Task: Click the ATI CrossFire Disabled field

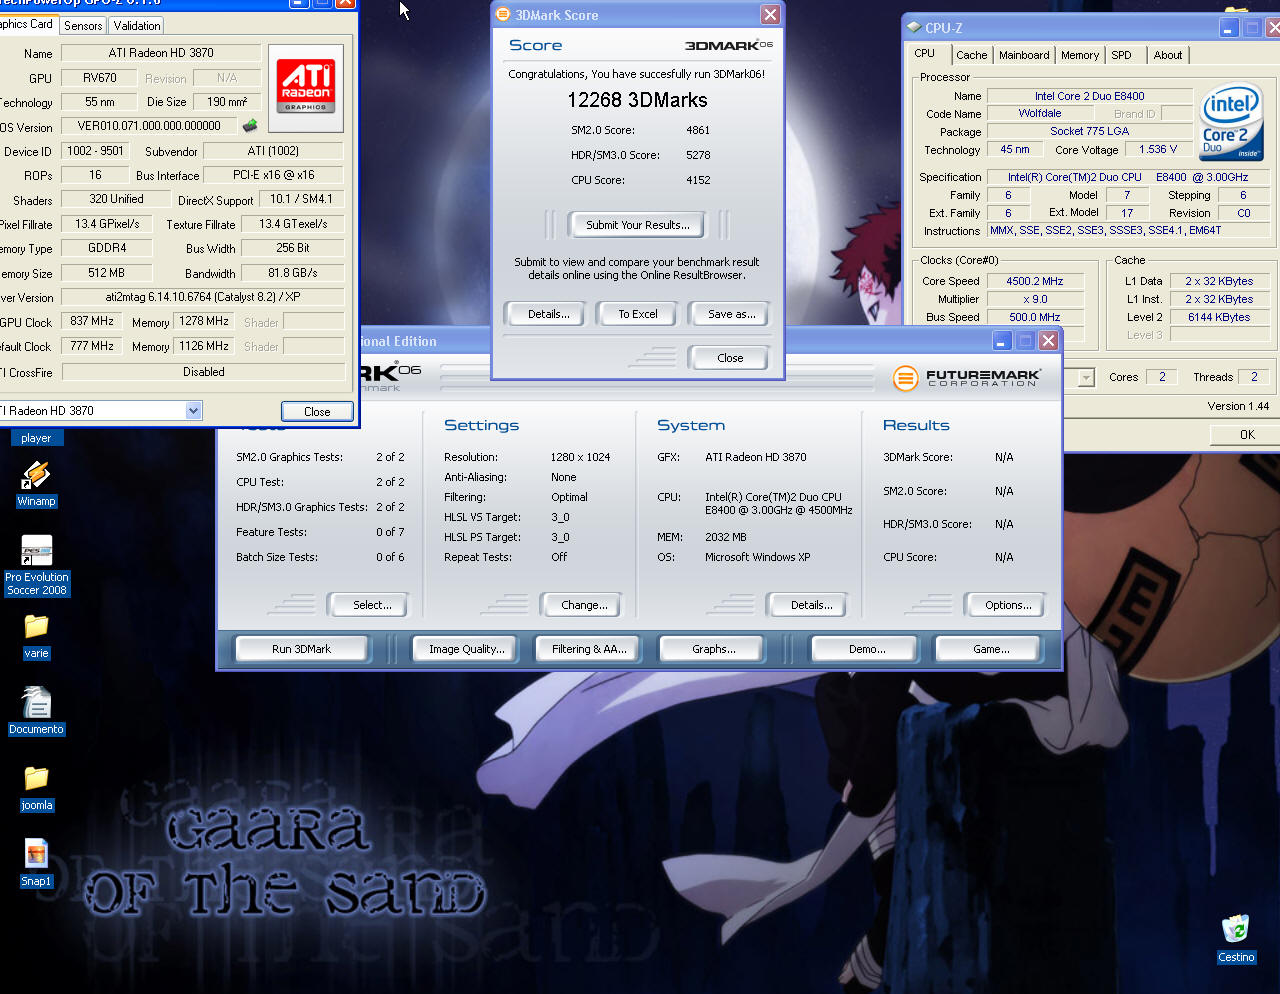Action: click(203, 372)
